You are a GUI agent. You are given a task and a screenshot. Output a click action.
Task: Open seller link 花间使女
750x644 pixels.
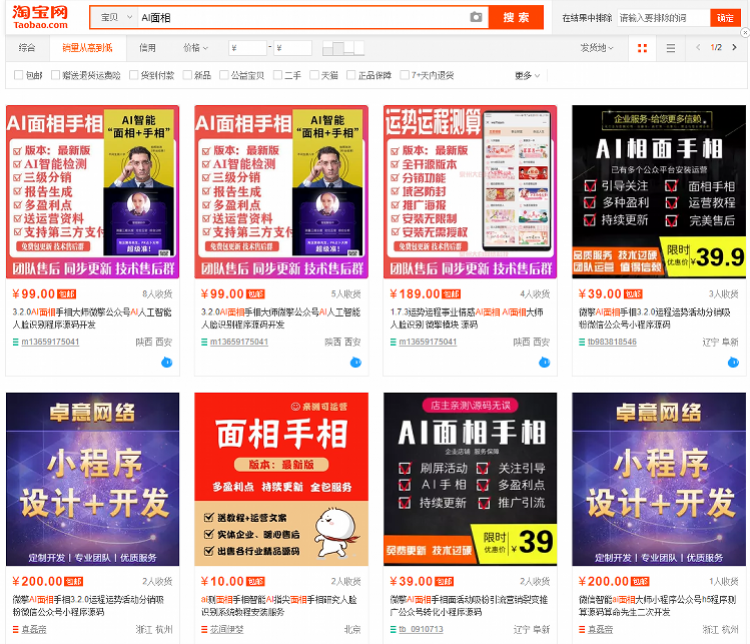coord(227,630)
